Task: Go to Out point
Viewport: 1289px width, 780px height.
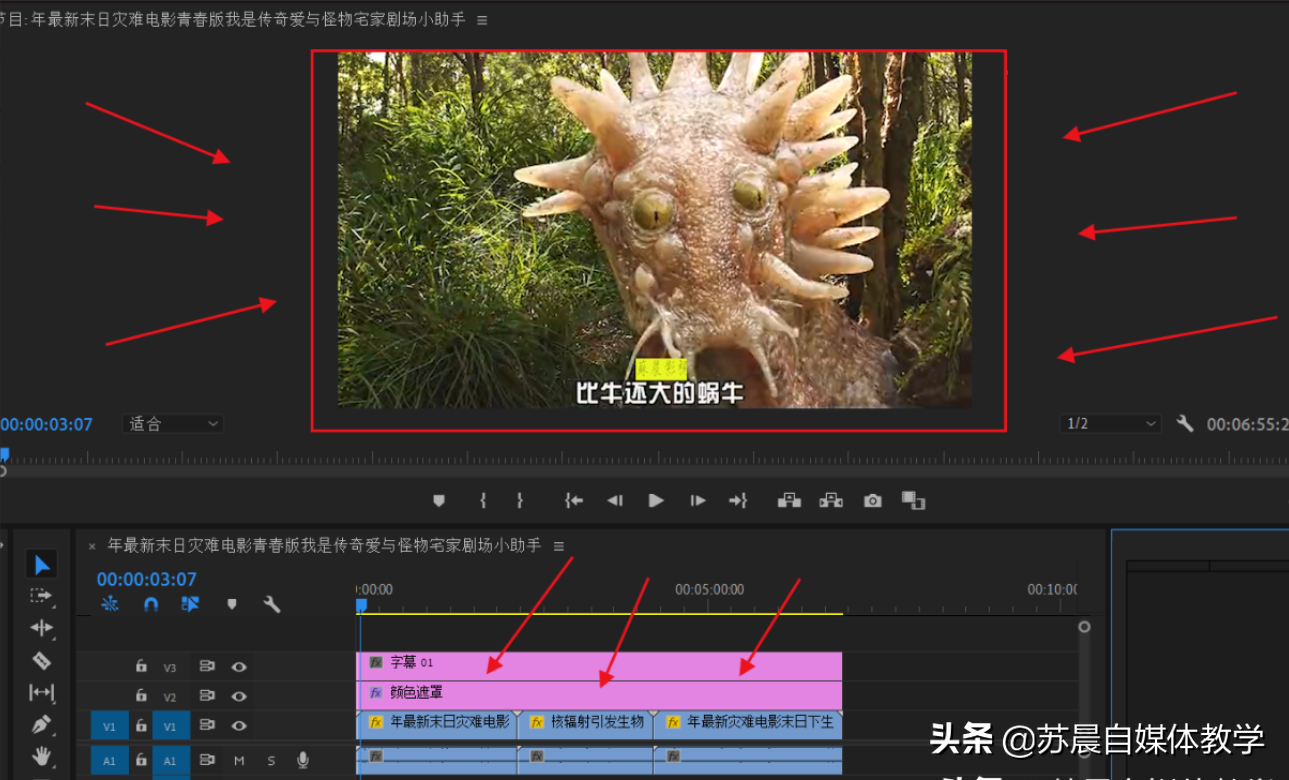Action: click(738, 501)
